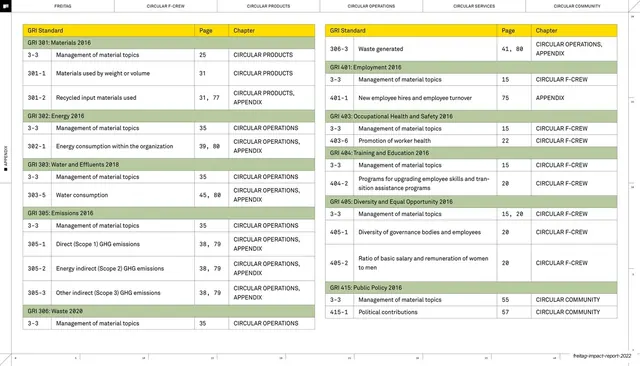
Task: Select the CIRCULAR OPERATIONS tab
Action: point(371,6)
